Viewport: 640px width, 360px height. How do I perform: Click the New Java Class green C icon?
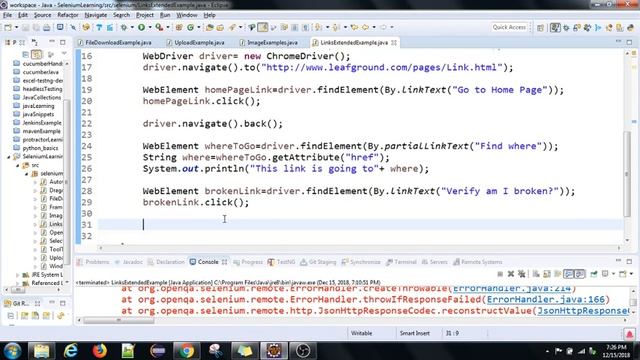191,27
